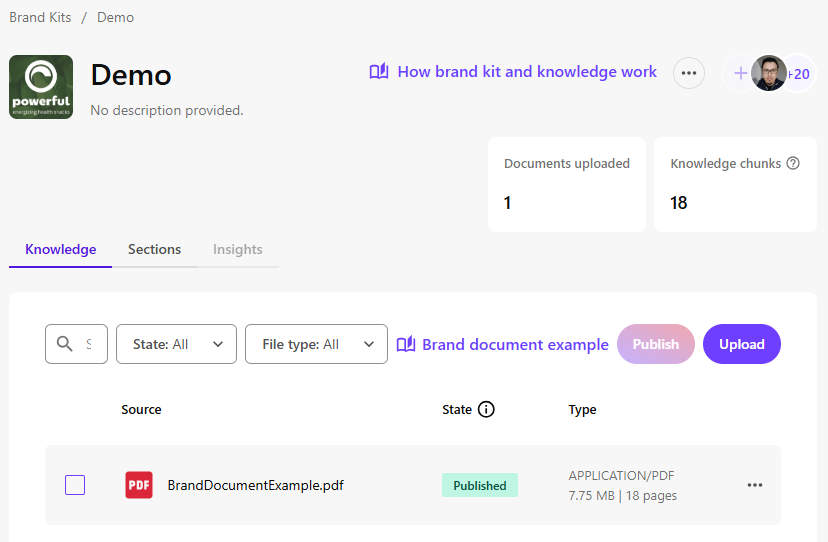Image resolution: width=828 pixels, height=542 pixels.
Task: Click the purple Upload button
Action: pyautogui.click(x=741, y=344)
